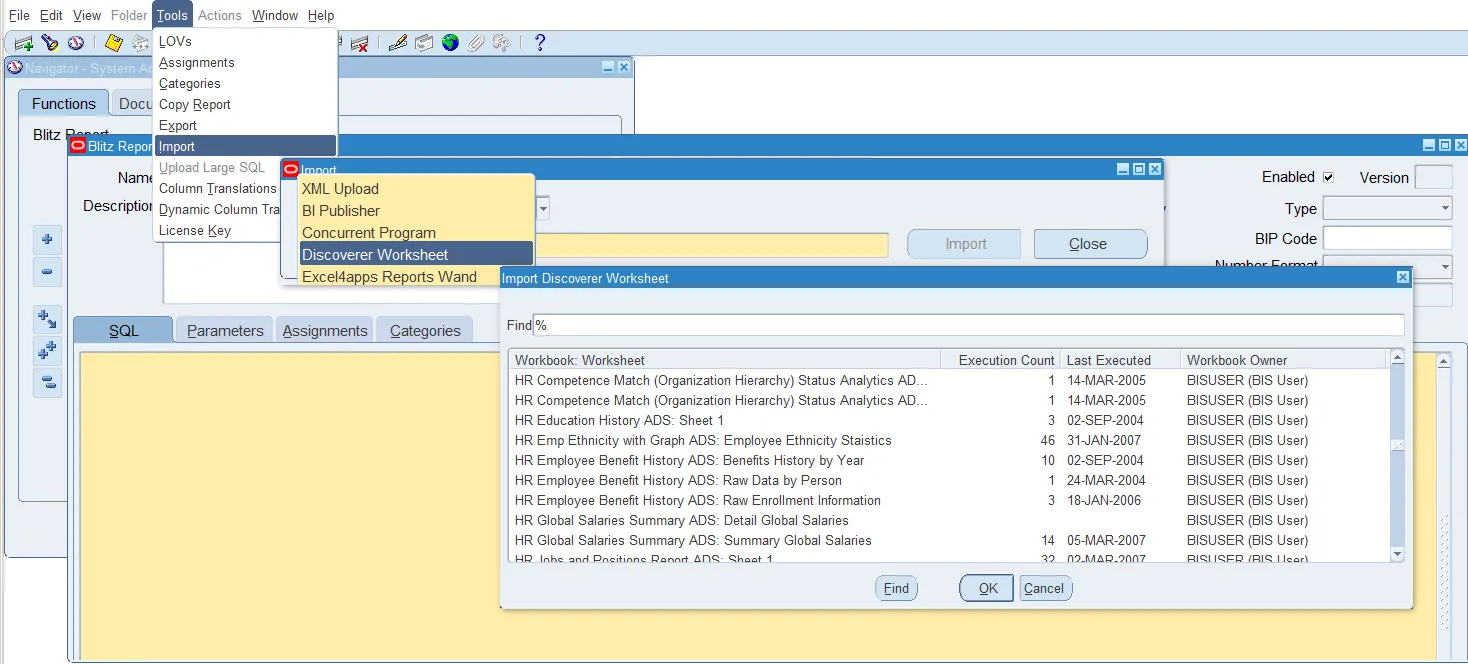1468x664 pixels.
Task: Select Excel4apps Reports Wand option
Action: pyautogui.click(x=399, y=276)
